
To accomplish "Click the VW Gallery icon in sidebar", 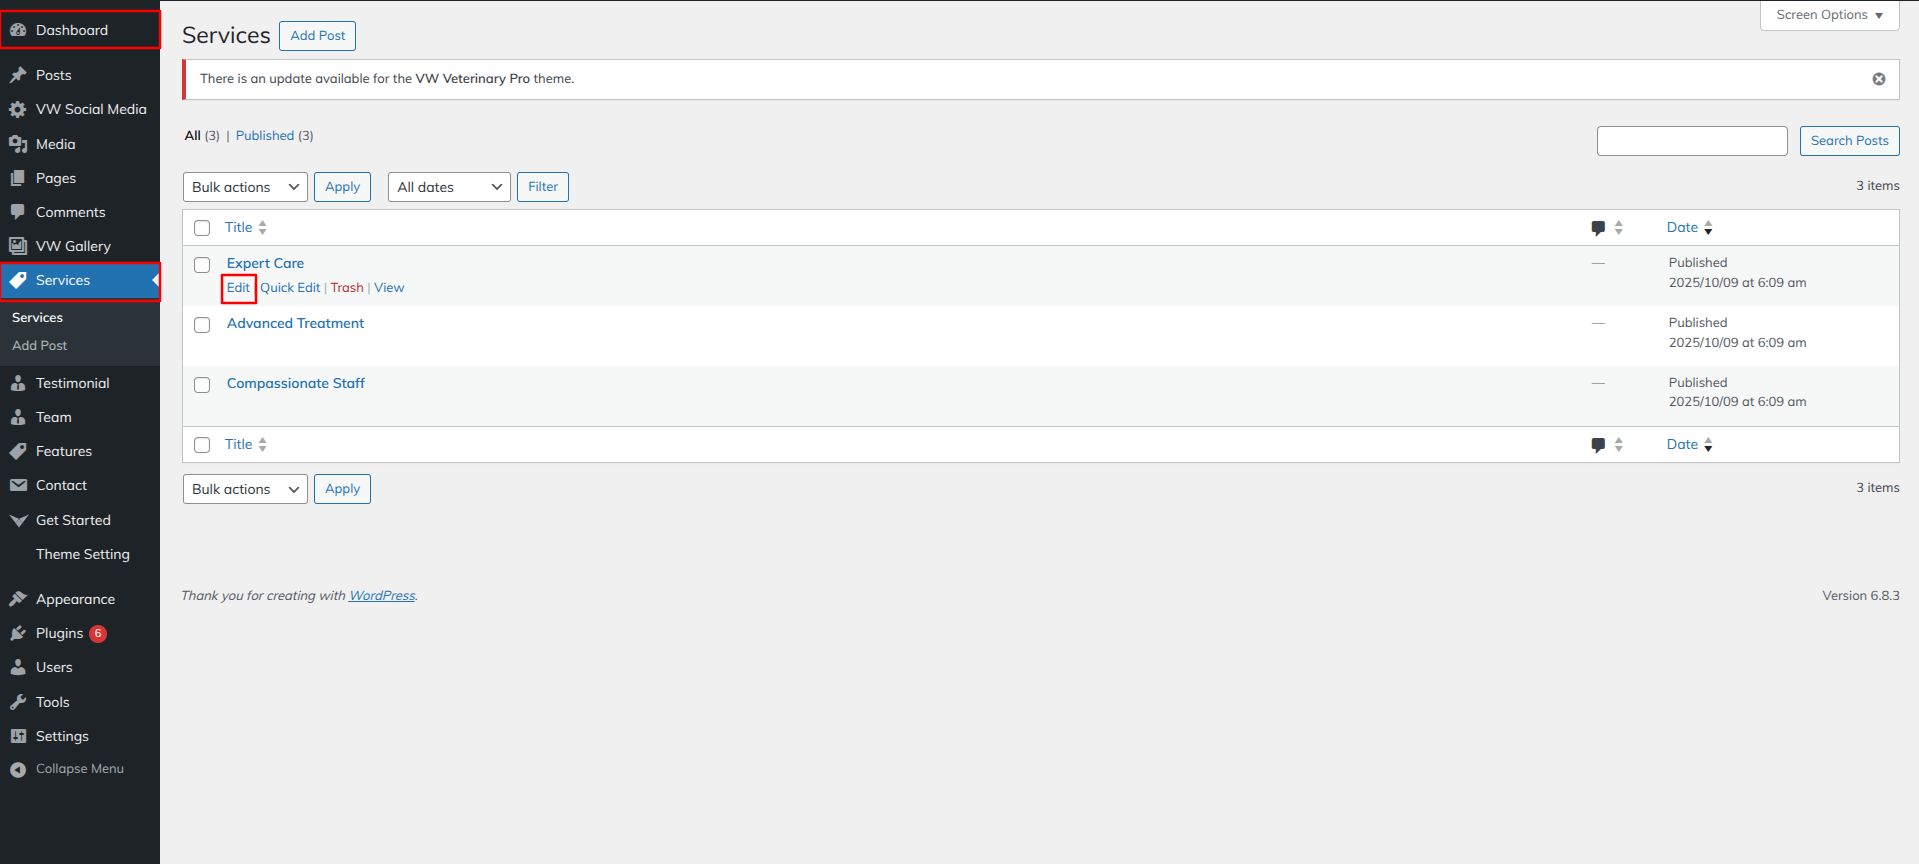I will [18, 246].
